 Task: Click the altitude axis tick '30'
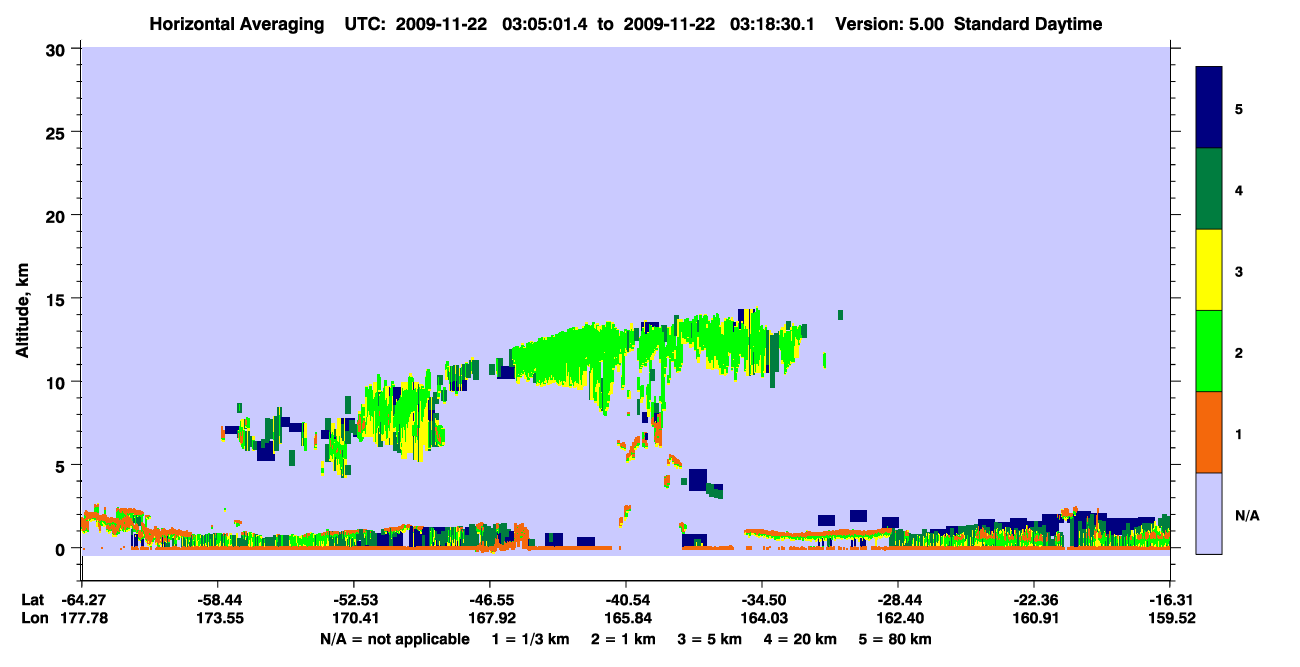(x=58, y=48)
